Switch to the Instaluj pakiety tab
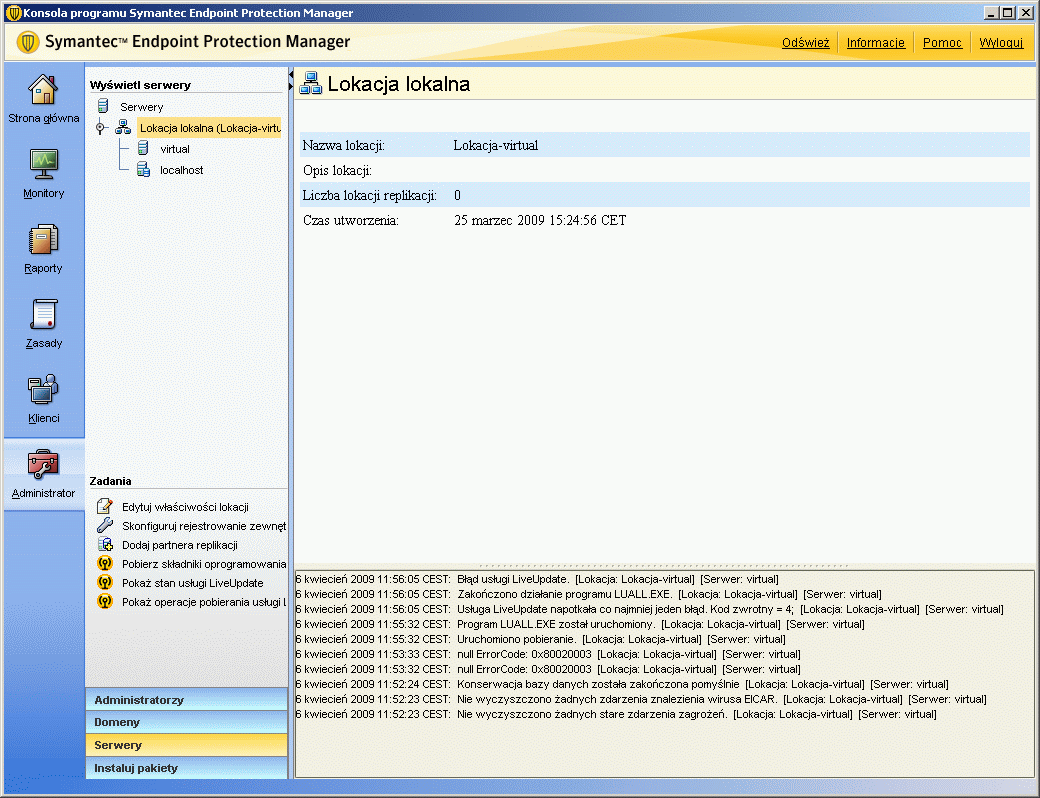This screenshot has width=1040, height=798. coord(186,767)
